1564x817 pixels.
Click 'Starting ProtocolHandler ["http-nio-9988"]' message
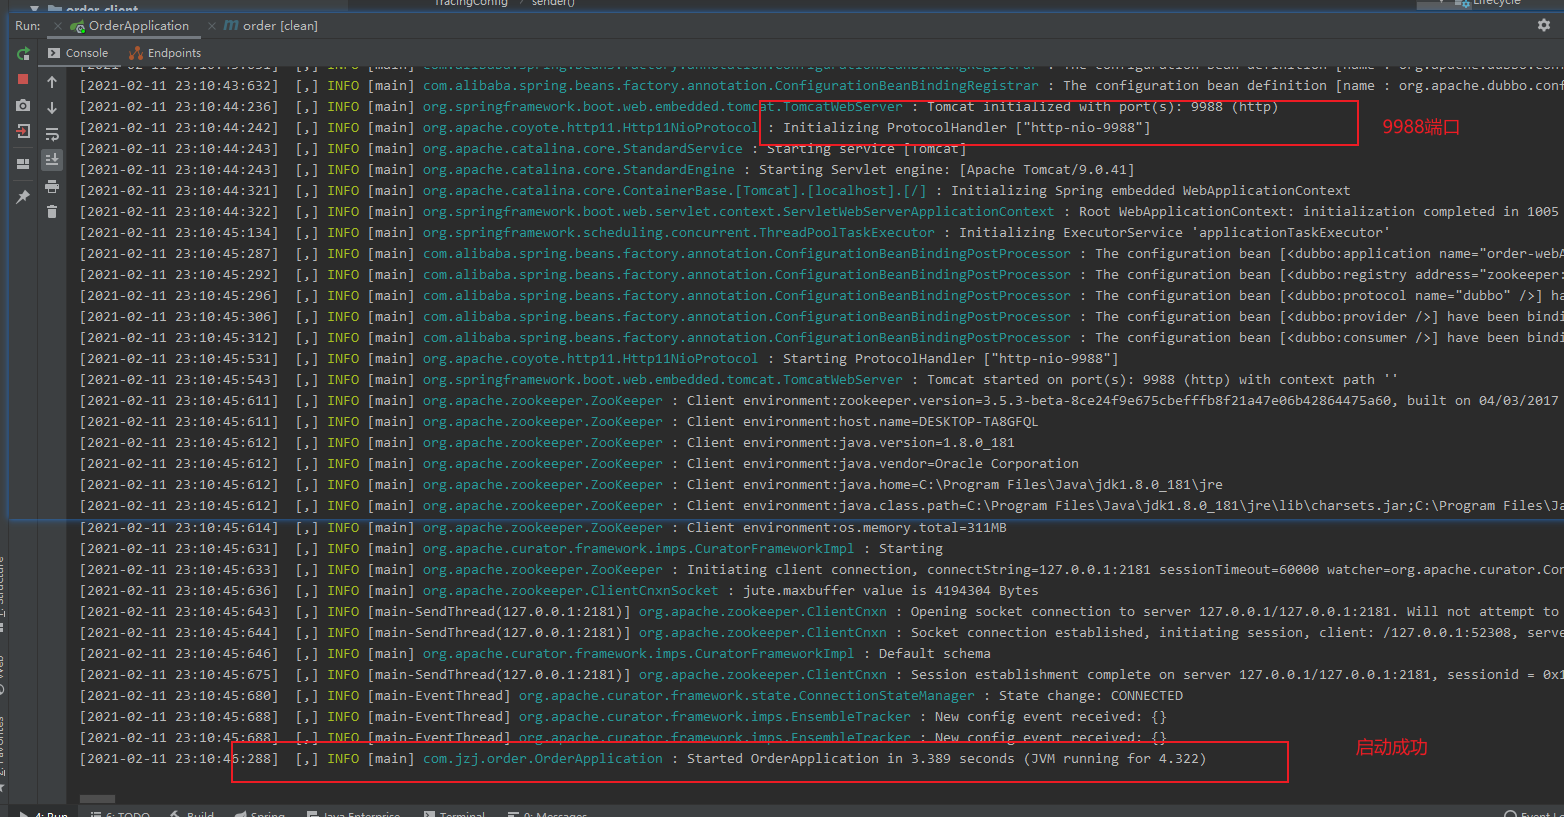click(950, 359)
